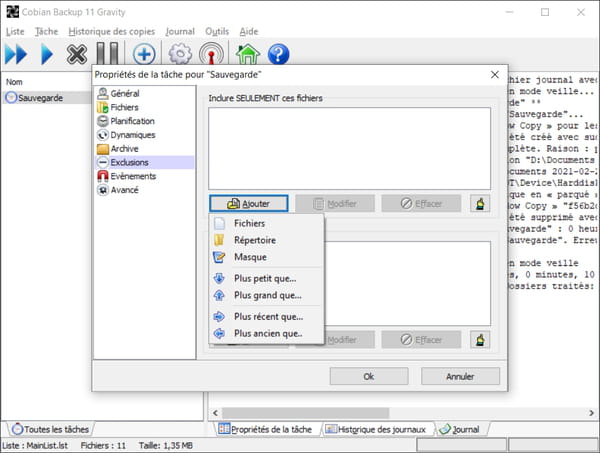
Task: Open the Outils menu
Action: click(217, 31)
